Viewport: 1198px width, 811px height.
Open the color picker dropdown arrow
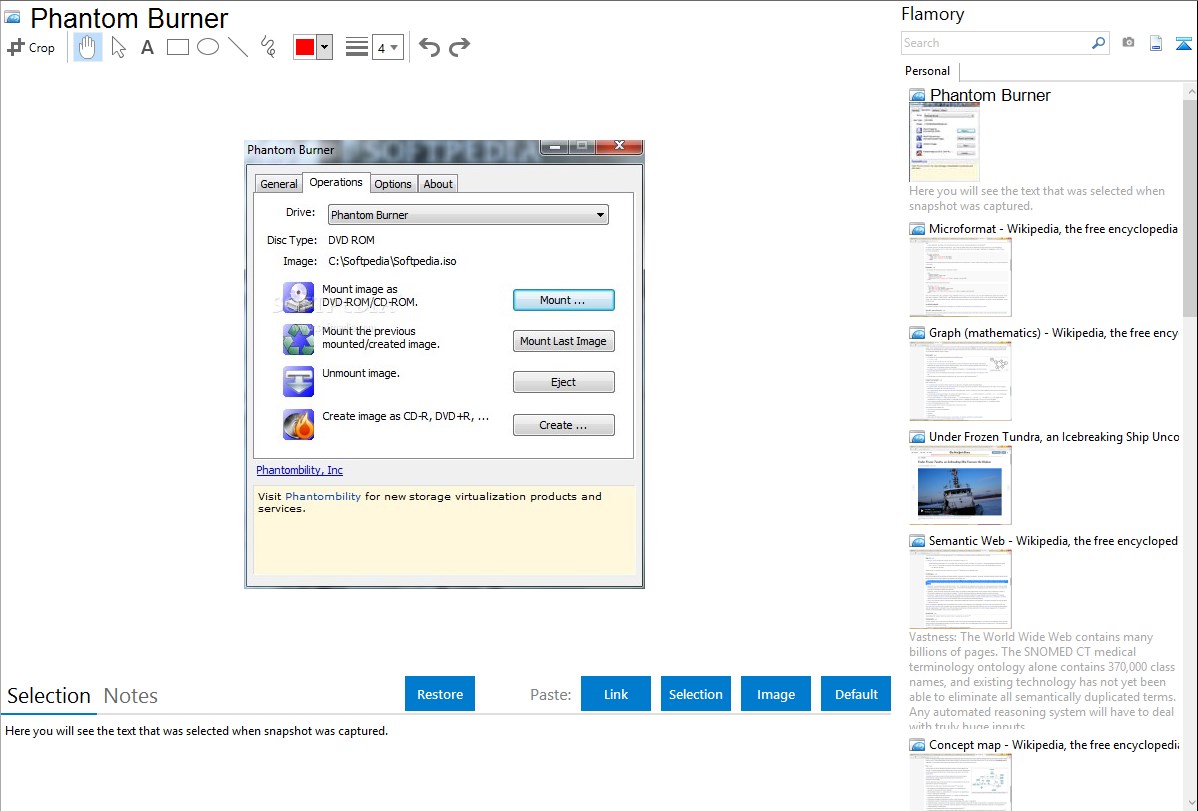324,47
